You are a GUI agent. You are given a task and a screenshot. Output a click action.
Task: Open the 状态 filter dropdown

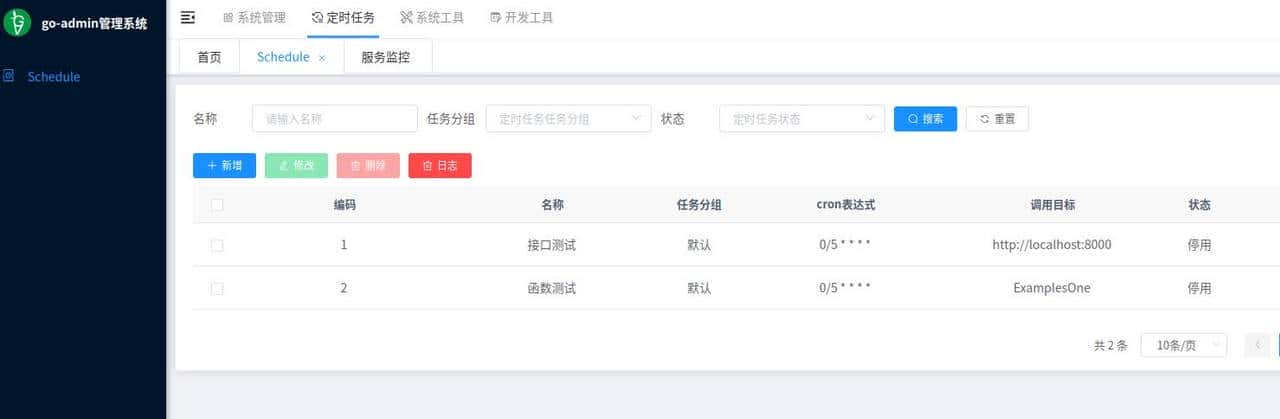(802, 118)
